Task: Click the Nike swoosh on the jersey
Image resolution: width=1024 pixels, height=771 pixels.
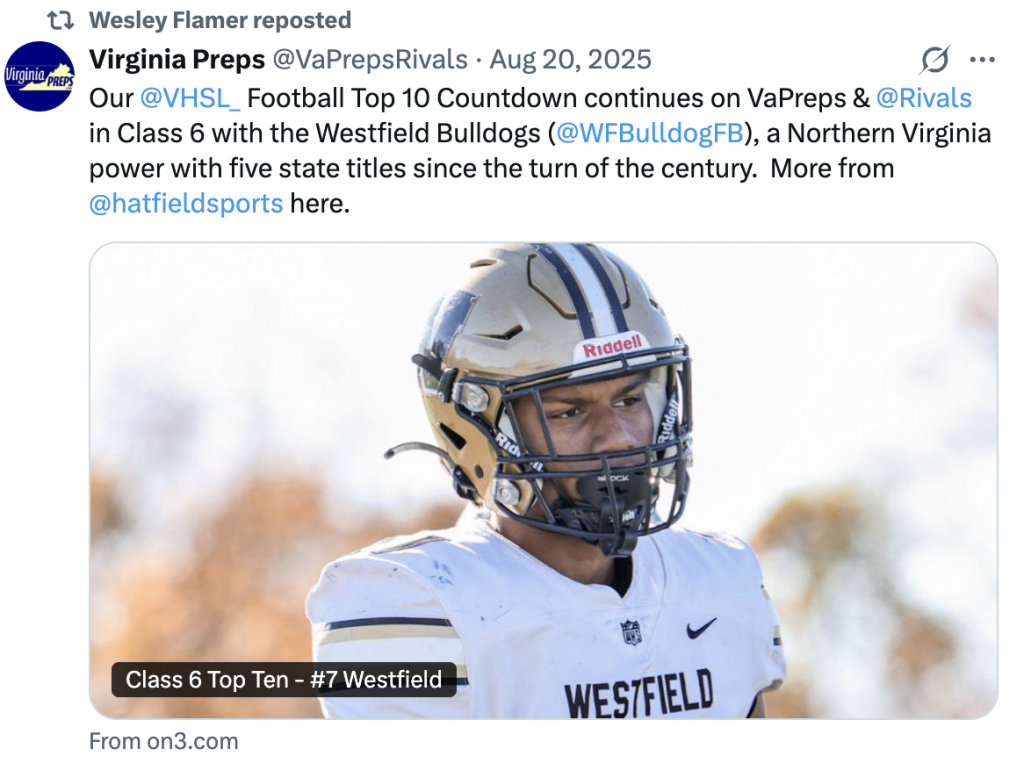Action: [x=701, y=627]
